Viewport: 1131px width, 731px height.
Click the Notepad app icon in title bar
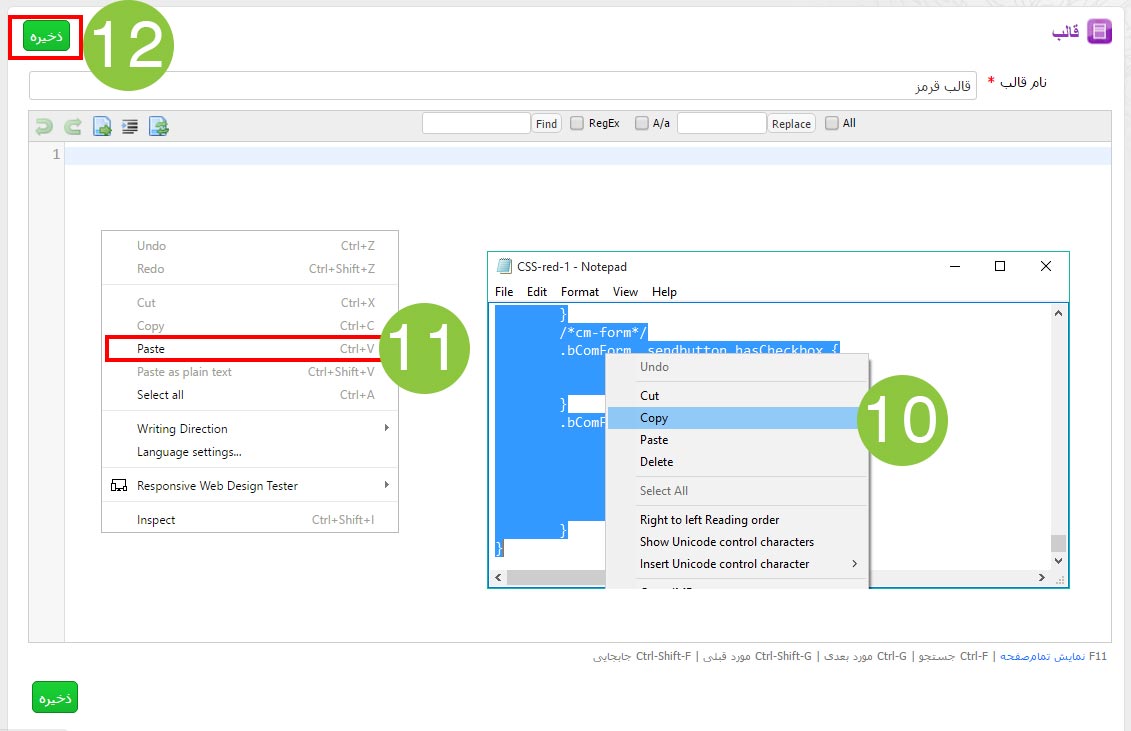click(504, 266)
